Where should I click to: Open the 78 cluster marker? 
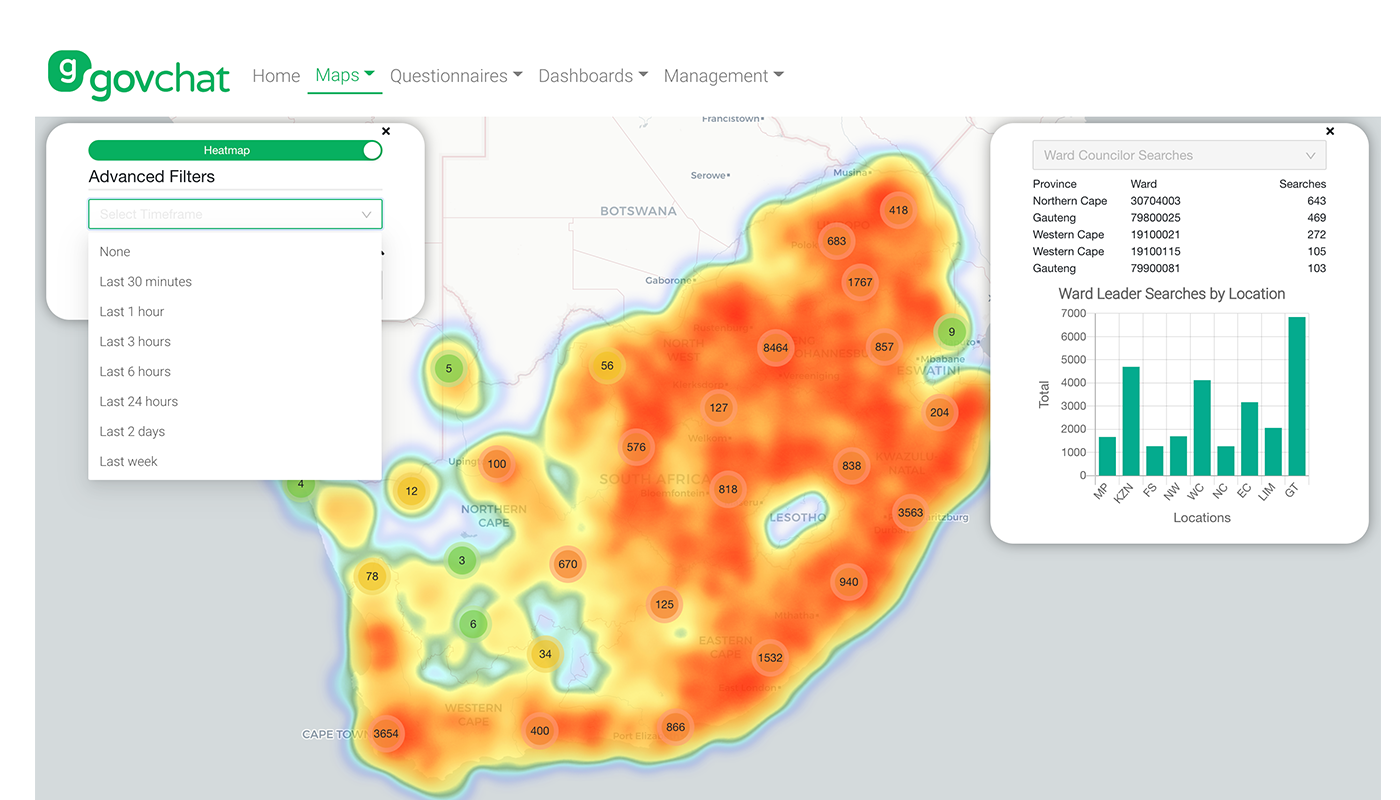point(372,576)
